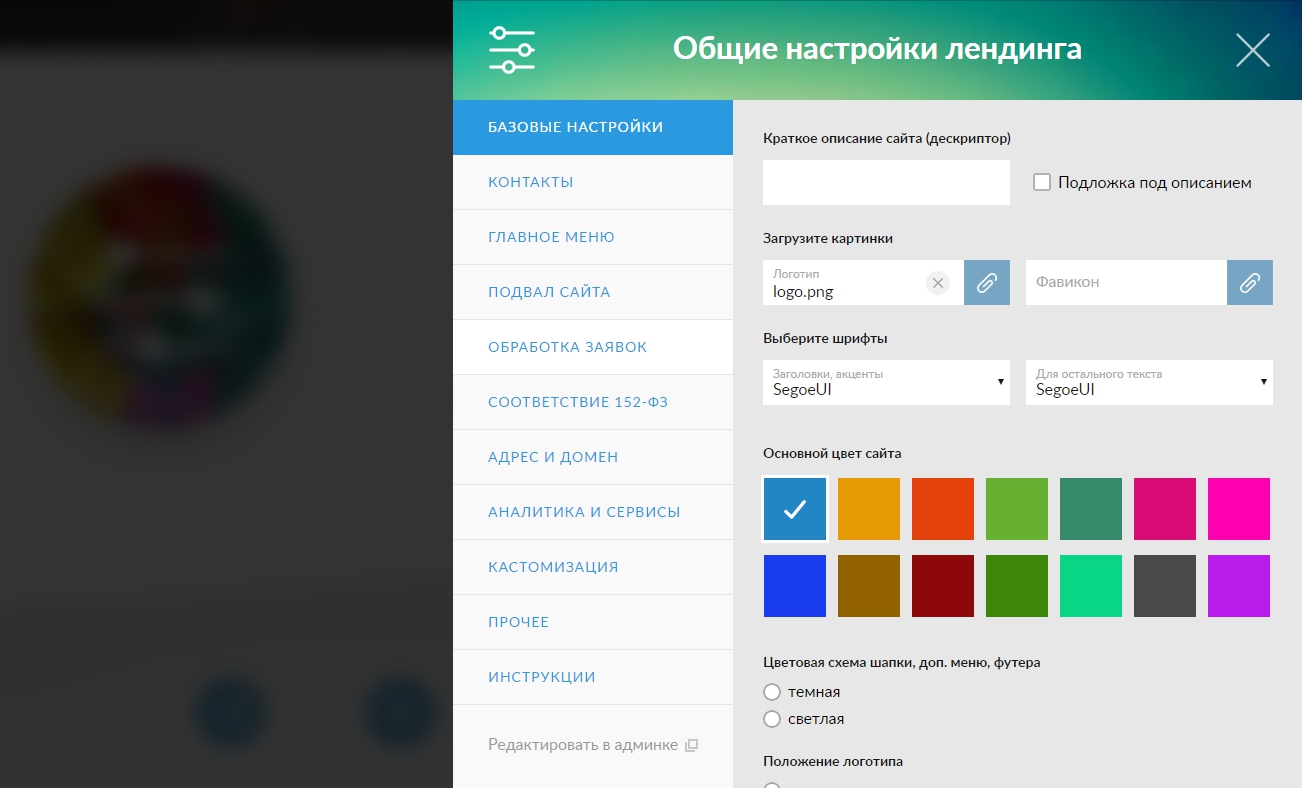Click the paperclip icon for Фавикон upload
This screenshot has width=1302, height=788.
tap(1249, 283)
